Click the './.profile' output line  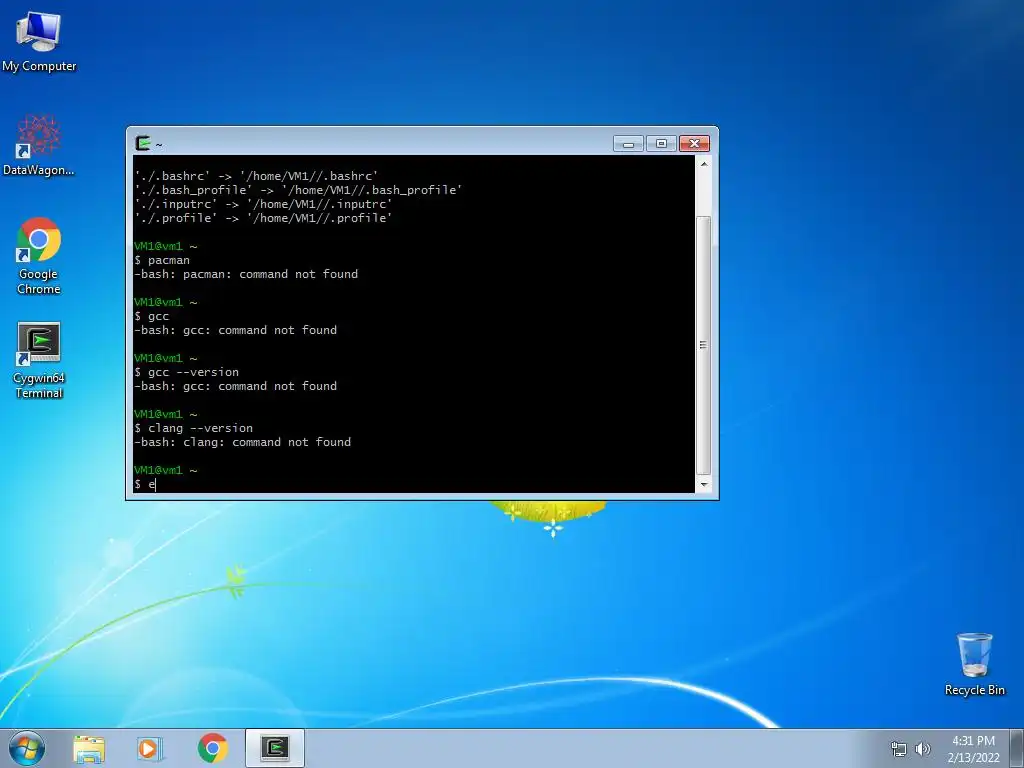point(263,218)
